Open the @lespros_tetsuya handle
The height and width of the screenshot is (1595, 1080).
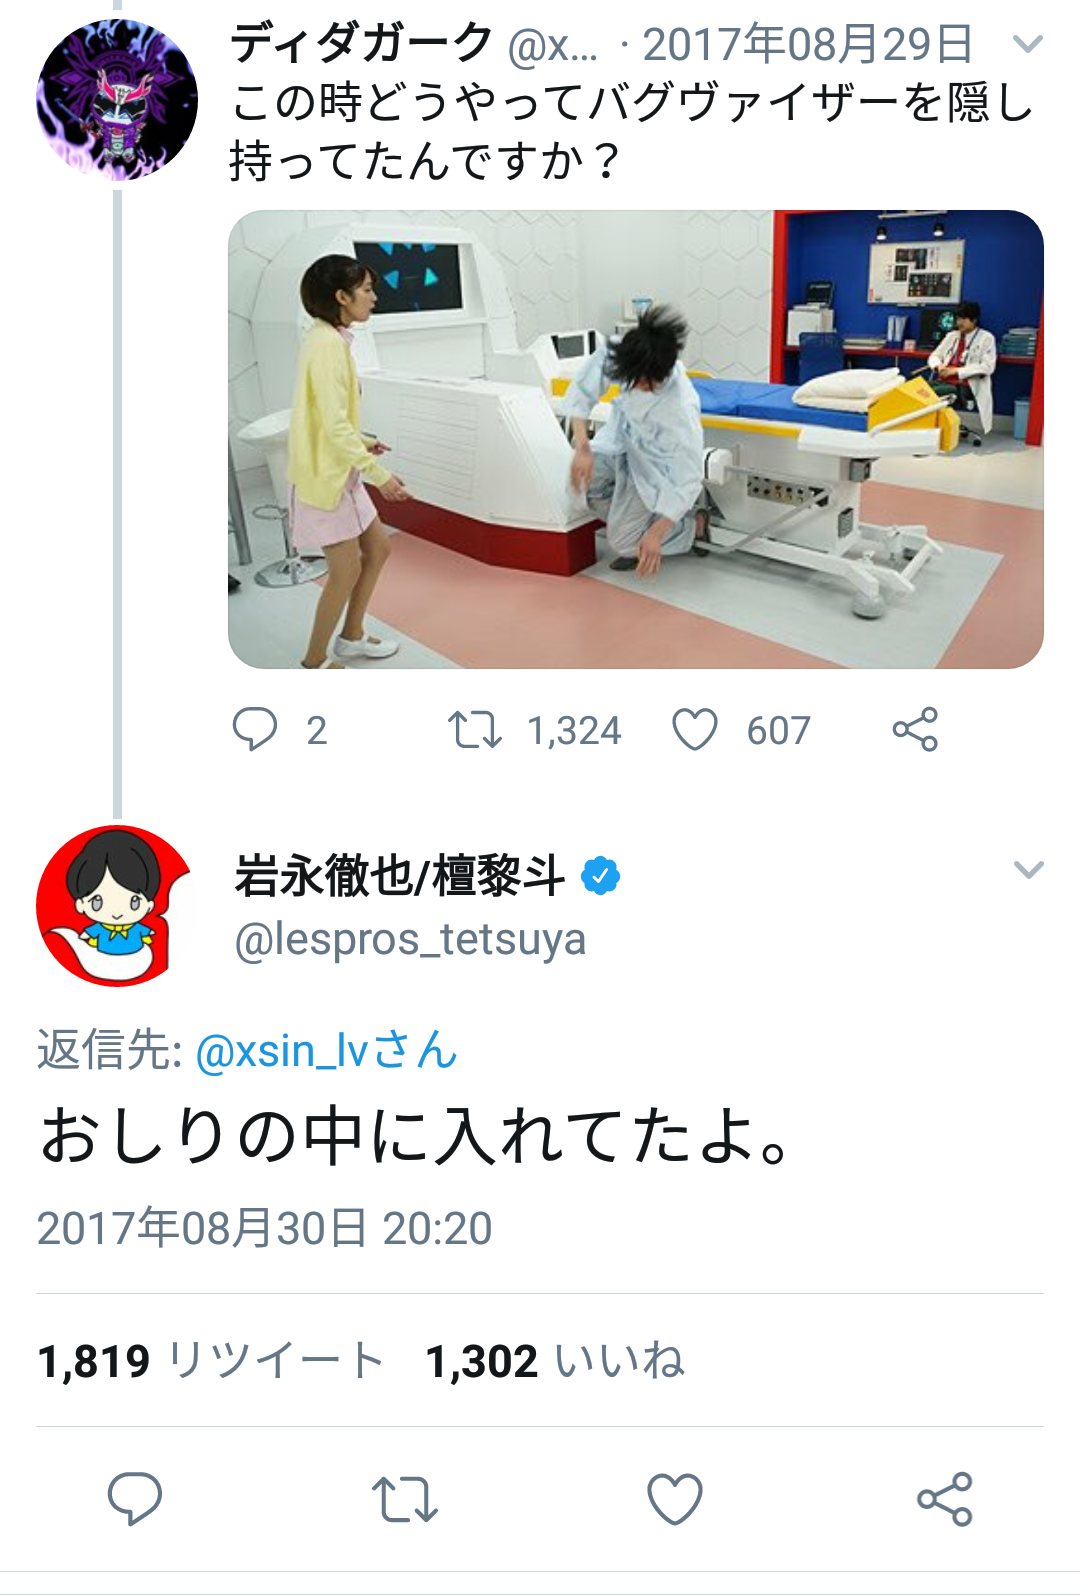click(410, 939)
